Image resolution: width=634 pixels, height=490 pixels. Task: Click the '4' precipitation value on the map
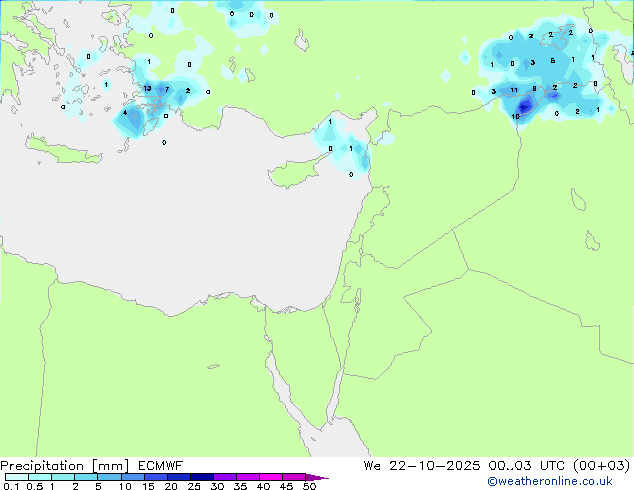125,112
